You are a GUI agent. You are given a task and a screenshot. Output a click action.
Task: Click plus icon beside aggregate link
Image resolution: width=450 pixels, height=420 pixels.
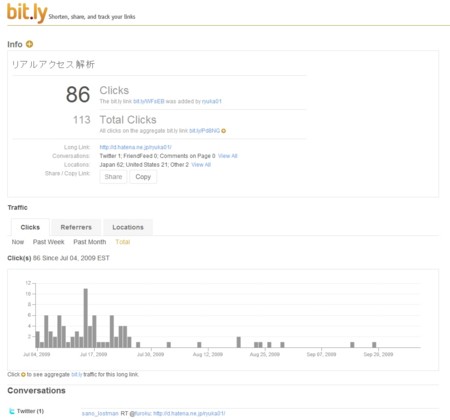pos(224,131)
